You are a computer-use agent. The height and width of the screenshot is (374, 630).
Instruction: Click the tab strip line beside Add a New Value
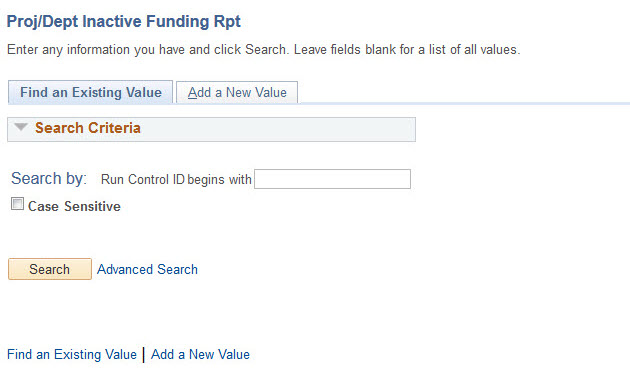[x=464, y=104]
